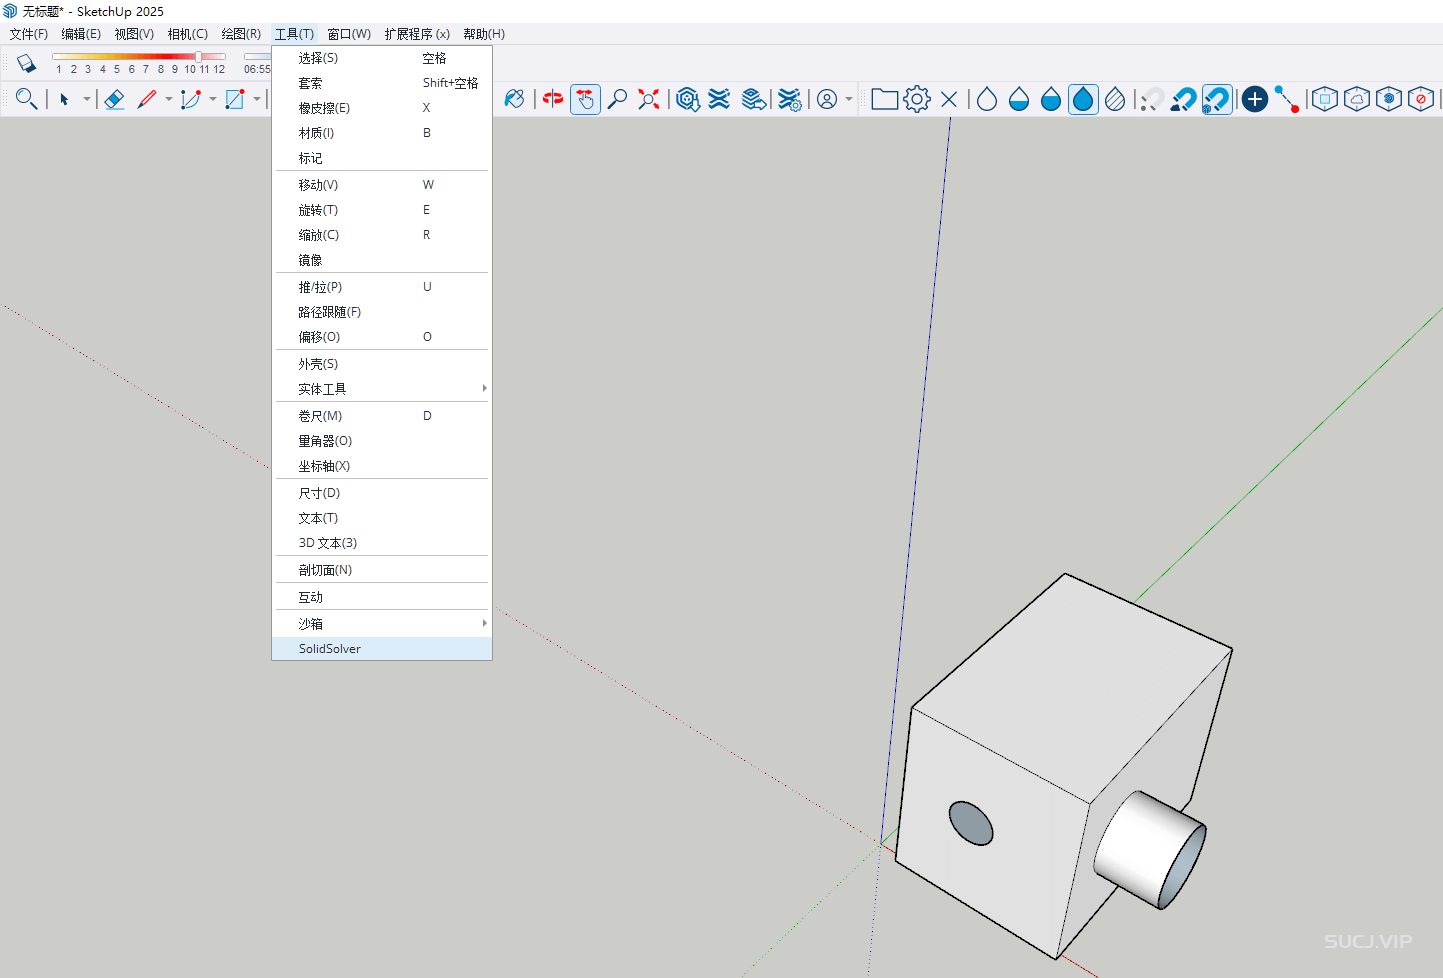The width and height of the screenshot is (1443, 978).
Task: Expand the 沙箱 submenu
Action: click(382, 624)
